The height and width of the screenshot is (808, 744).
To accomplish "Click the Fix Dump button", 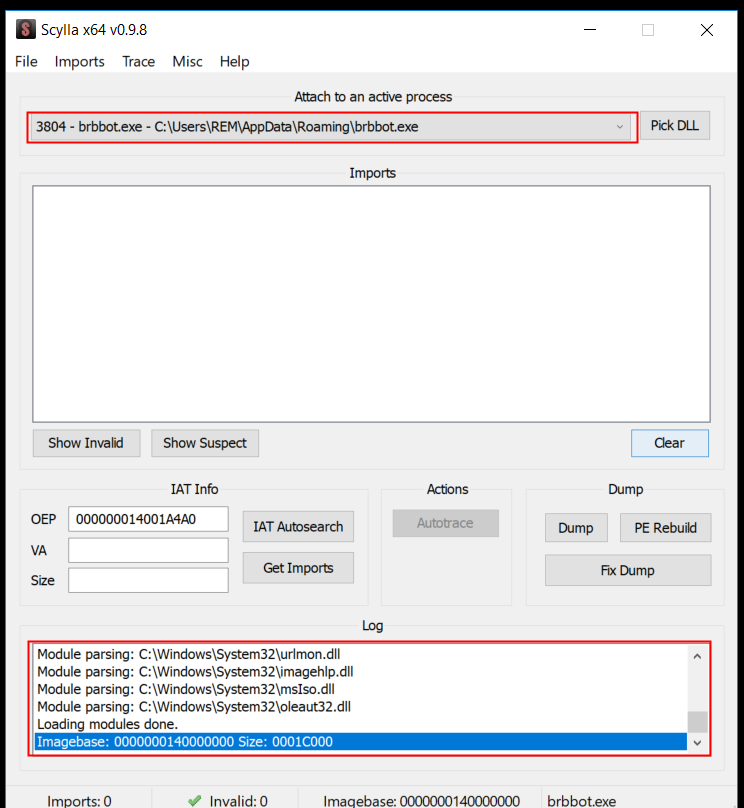I will pos(628,570).
